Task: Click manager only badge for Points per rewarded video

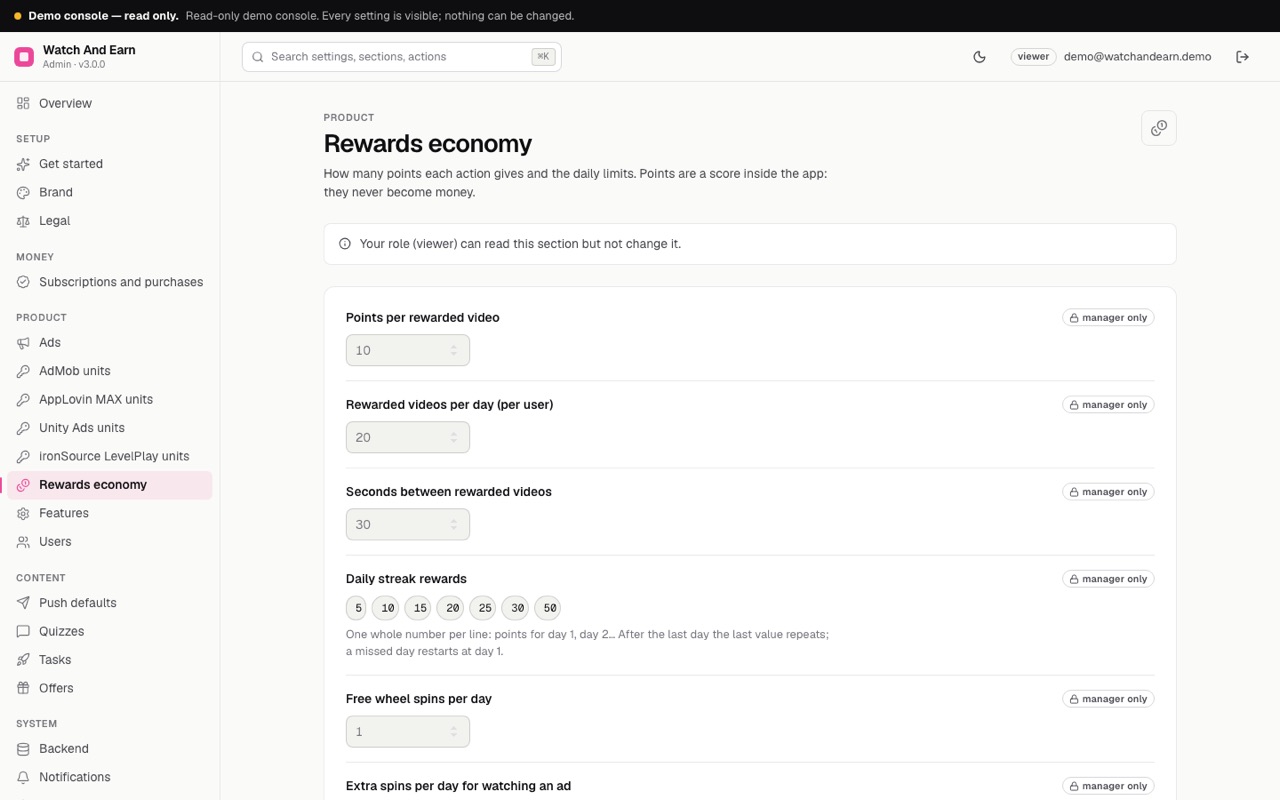Action: [1108, 318]
